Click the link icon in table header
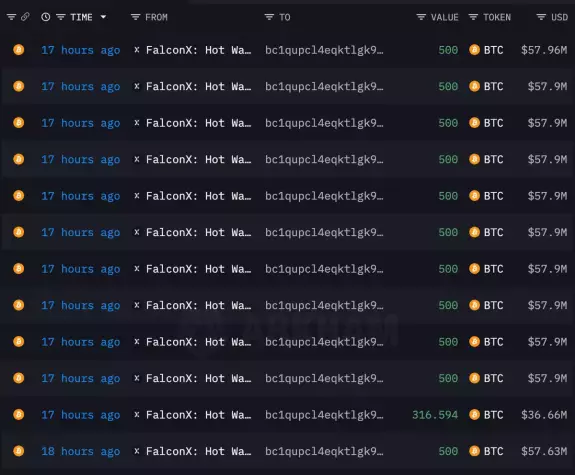The width and height of the screenshot is (575, 475). [x=25, y=17]
